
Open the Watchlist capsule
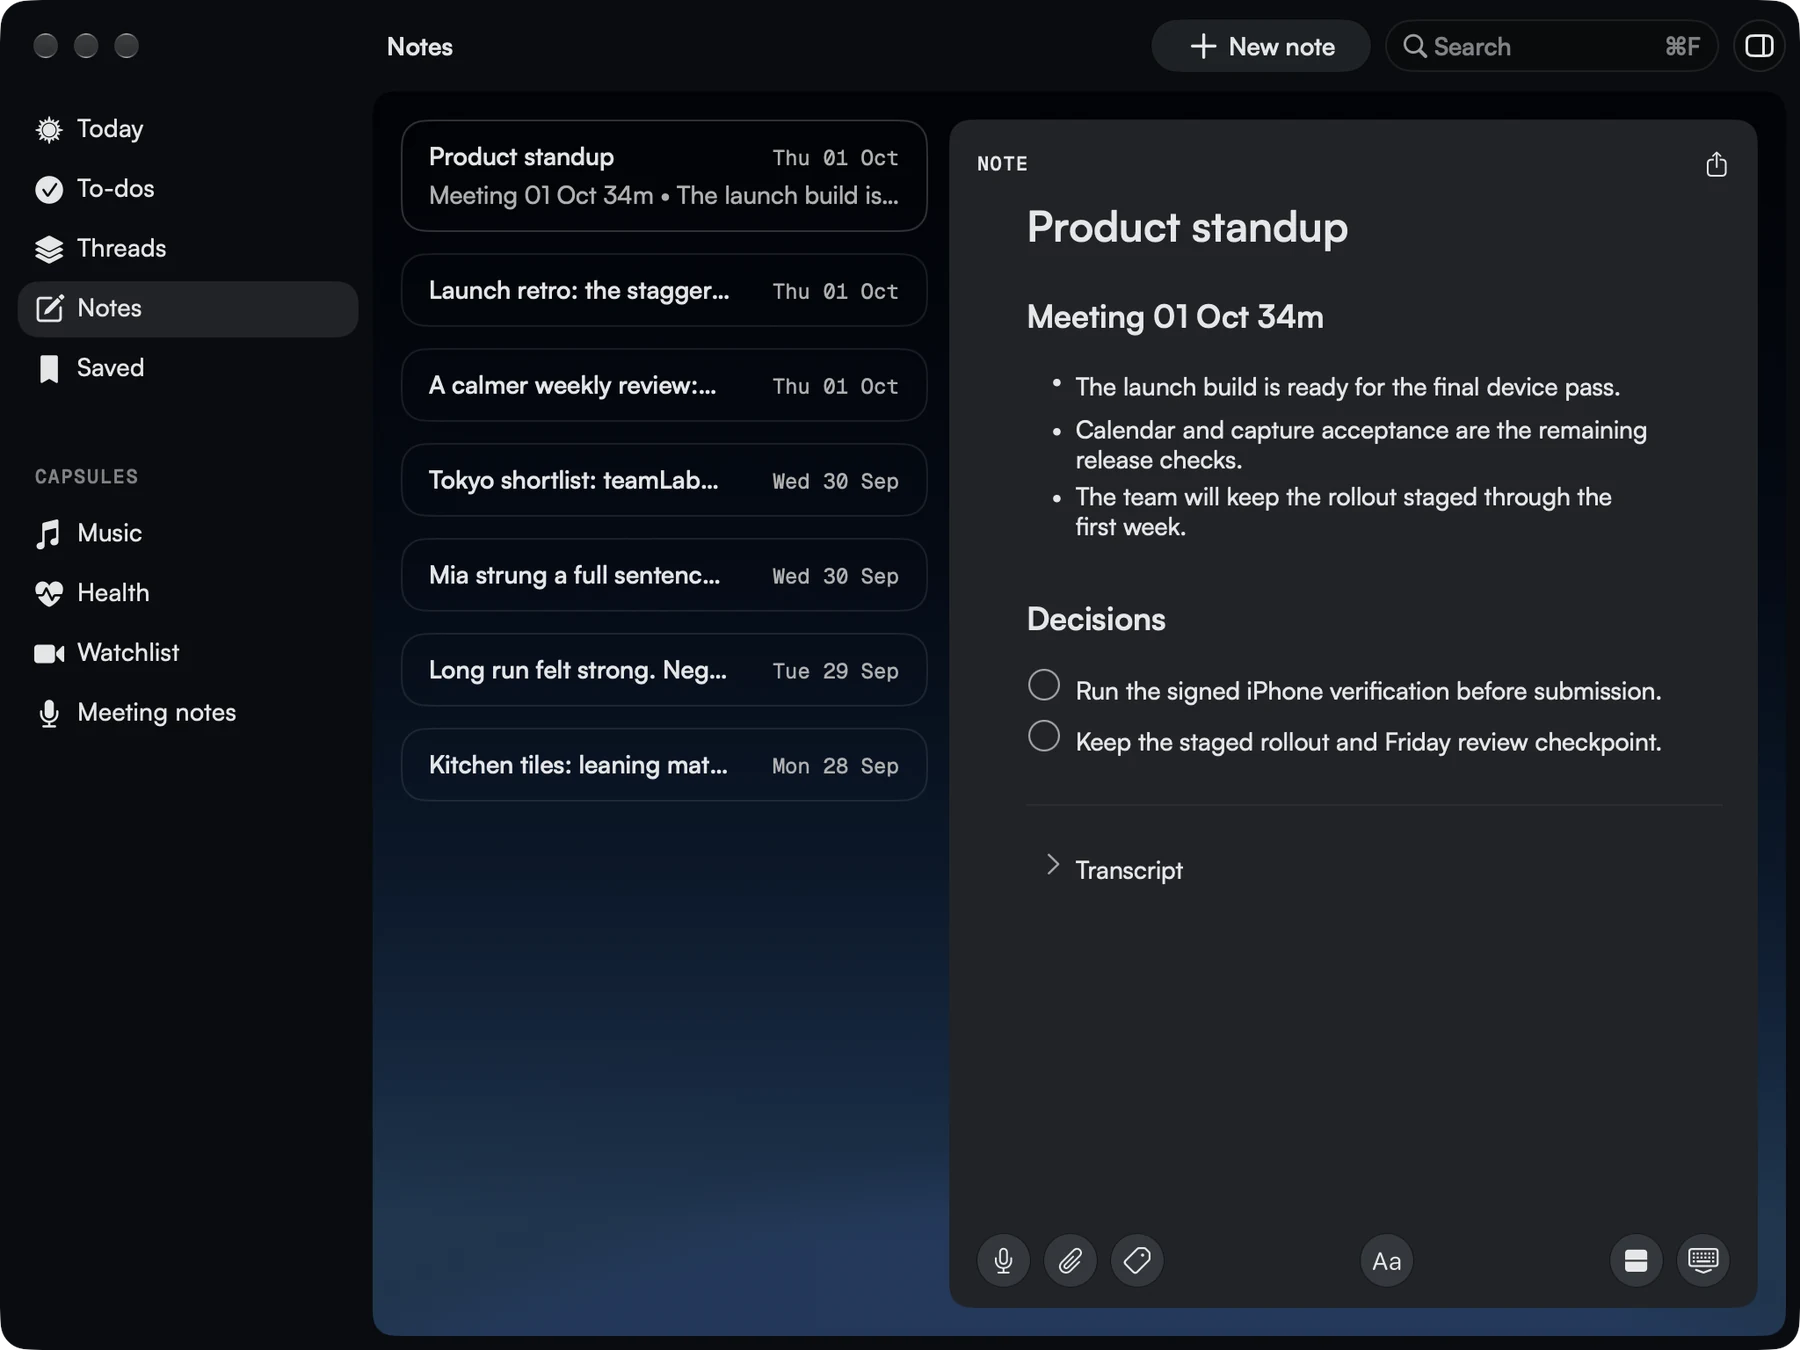187,653
